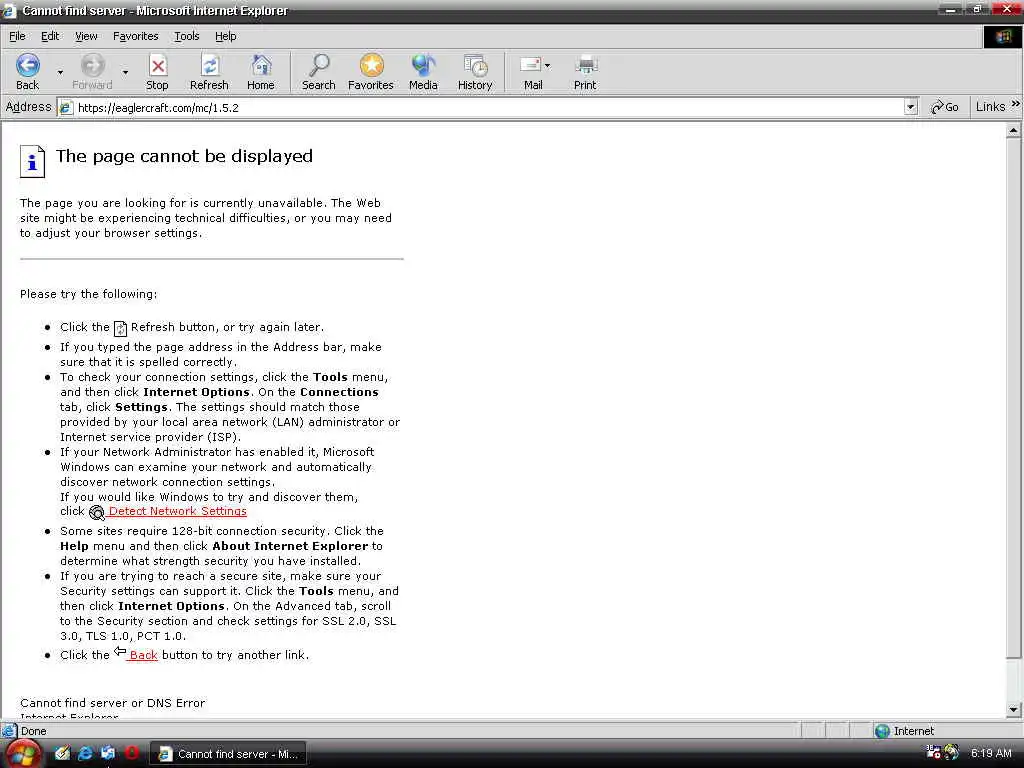This screenshot has width=1024, height=768.
Task: Open the Back button history dropdown arrow
Action: 60,72
